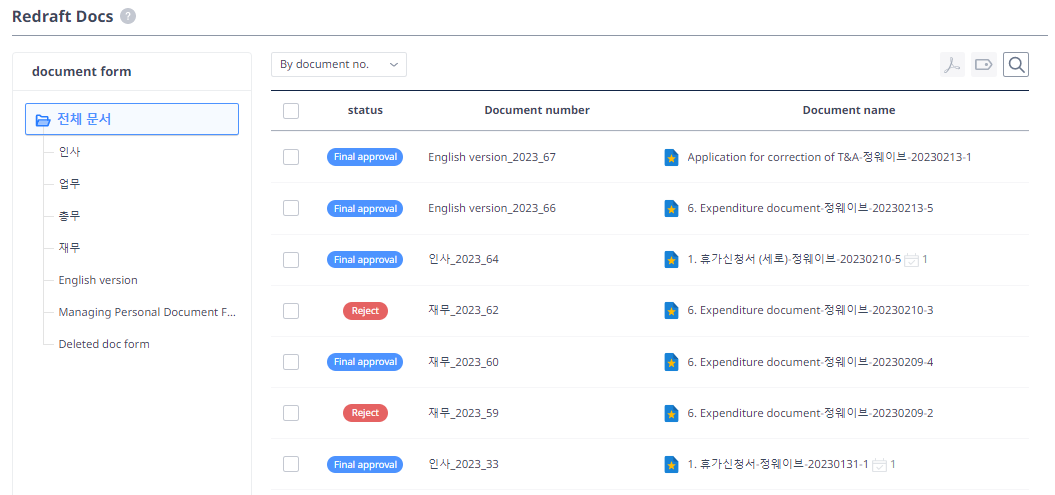Select the 인사 form in the tree

click(69, 152)
